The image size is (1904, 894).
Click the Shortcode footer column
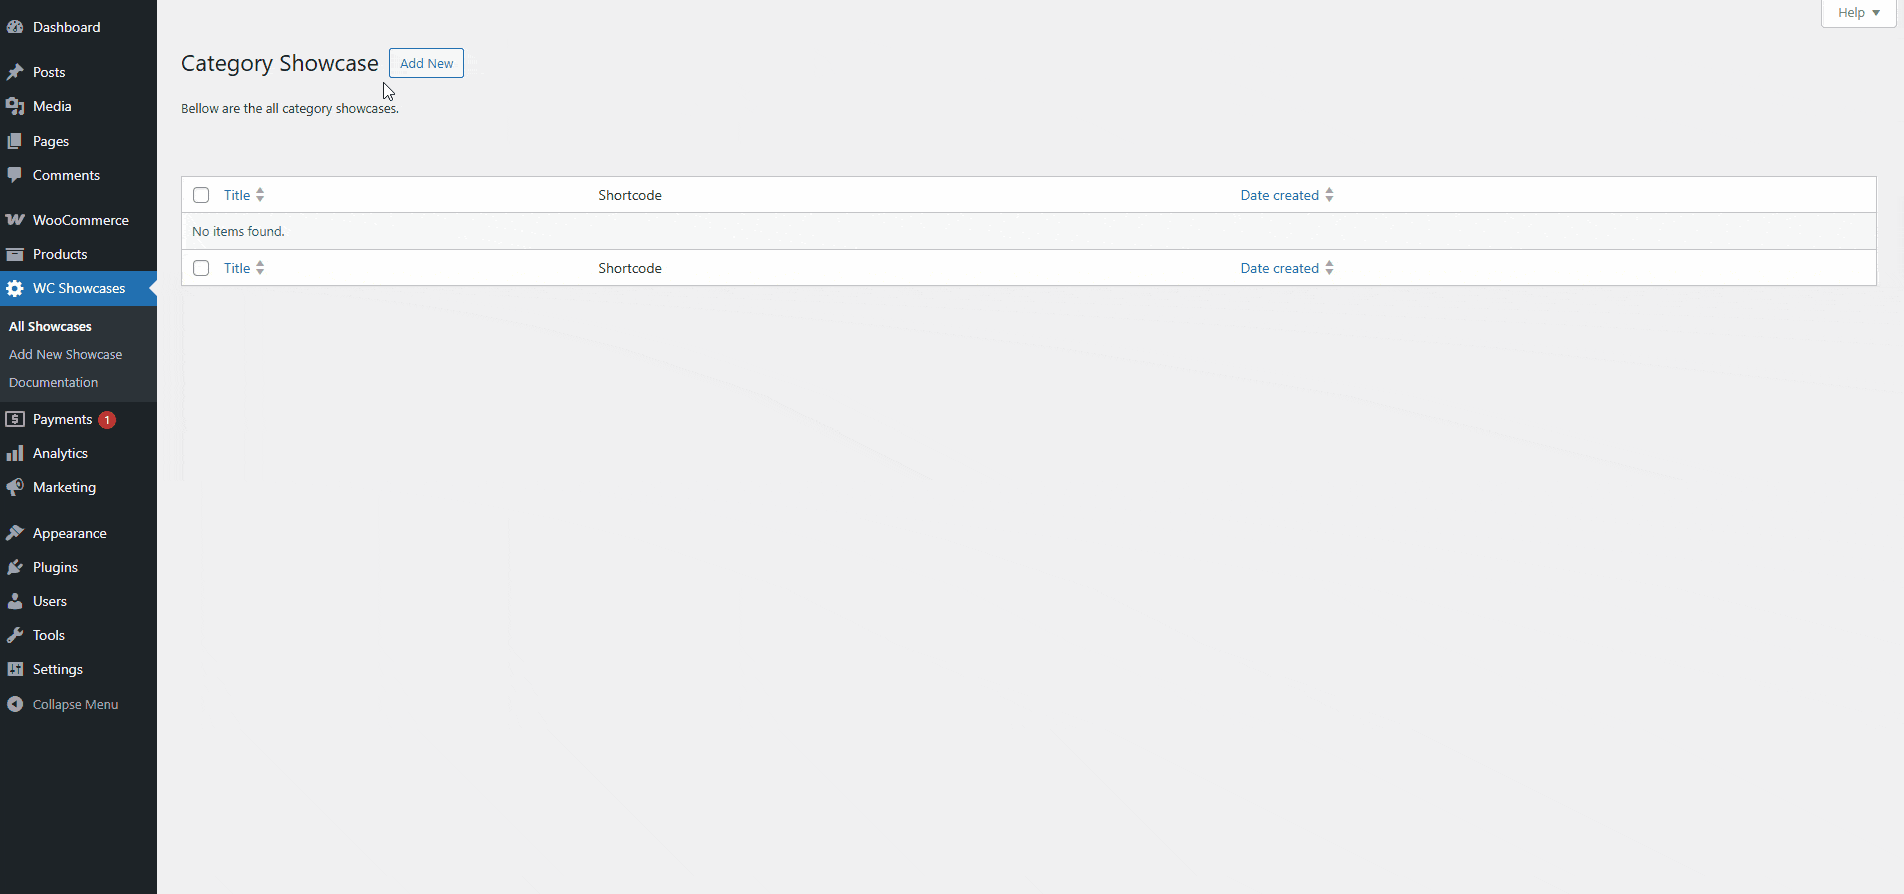(x=630, y=268)
